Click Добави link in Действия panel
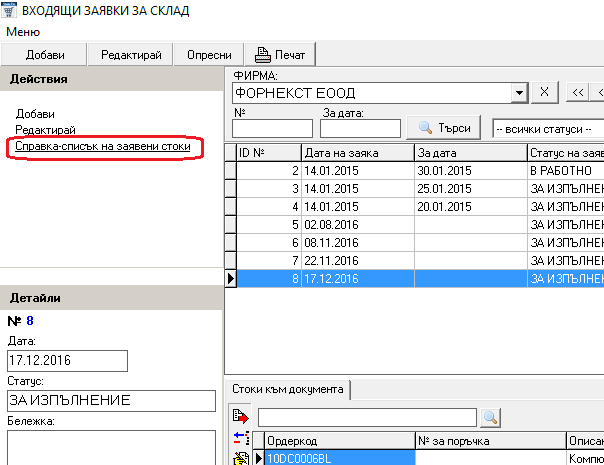604x465 pixels. point(35,114)
